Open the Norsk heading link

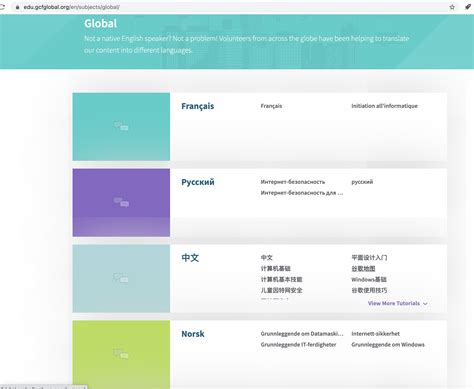pos(193,334)
